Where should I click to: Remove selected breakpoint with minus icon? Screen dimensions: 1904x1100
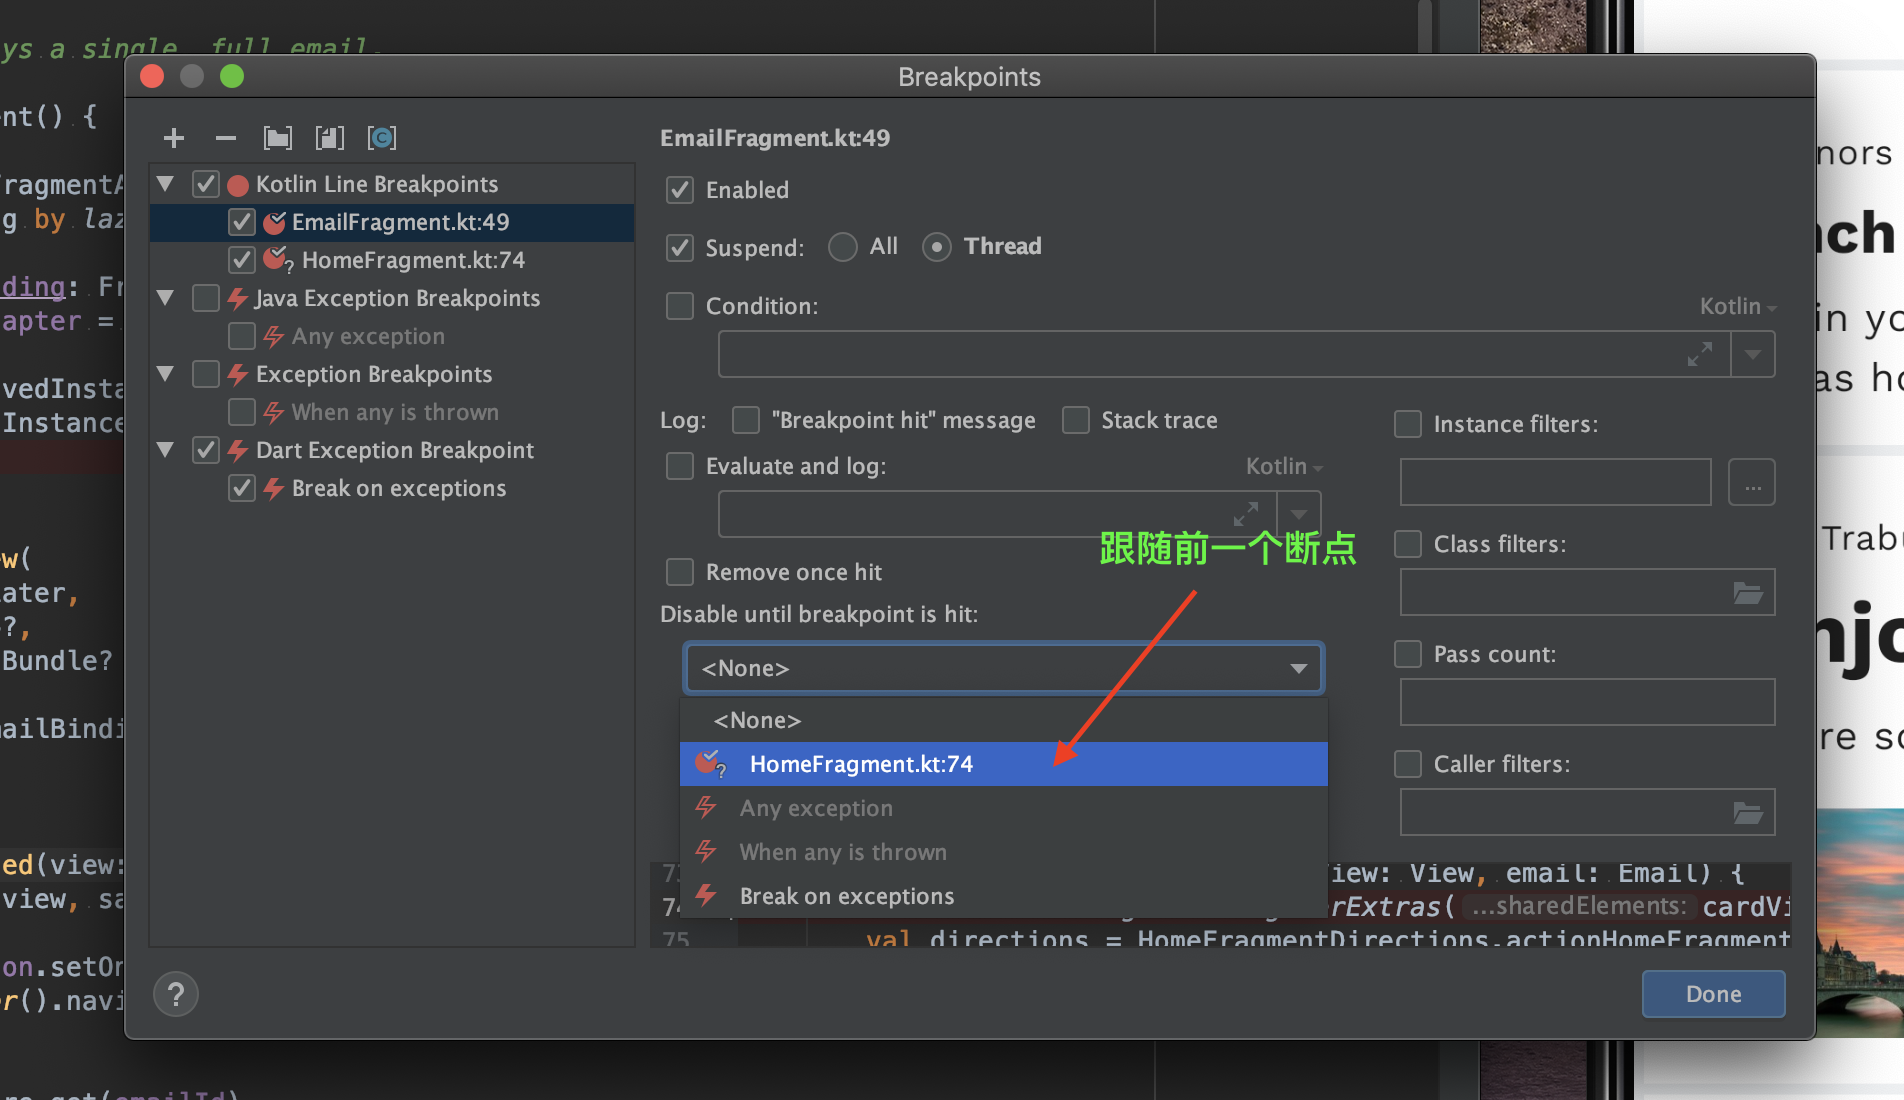(226, 138)
